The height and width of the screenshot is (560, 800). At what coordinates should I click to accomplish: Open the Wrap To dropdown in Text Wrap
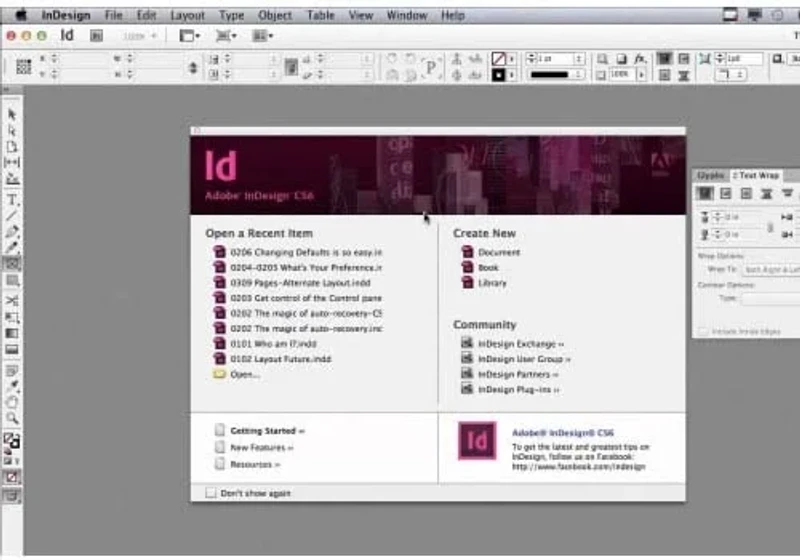pyautogui.click(x=771, y=269)
